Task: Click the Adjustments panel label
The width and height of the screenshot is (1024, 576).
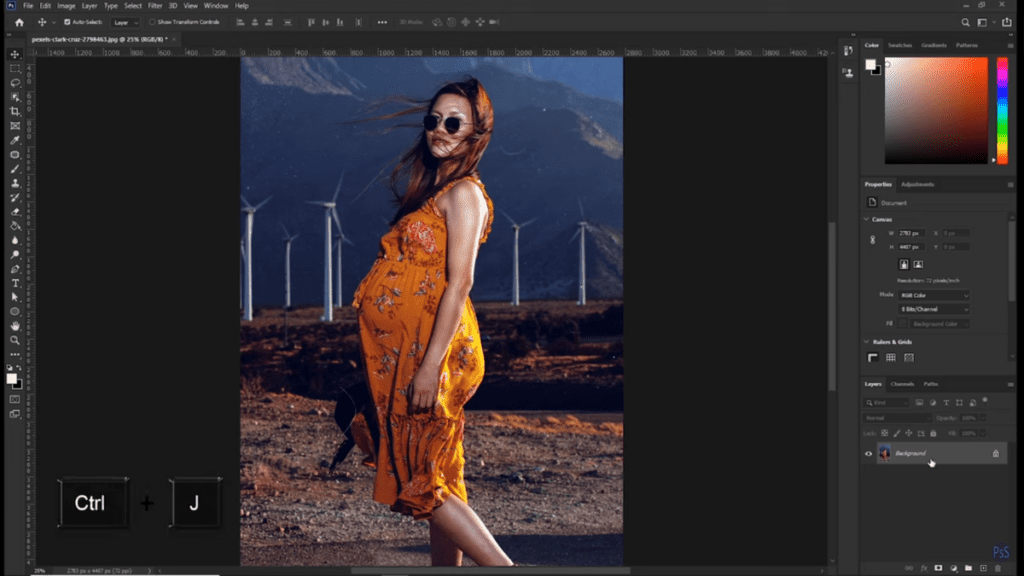Action: point(918,184)
